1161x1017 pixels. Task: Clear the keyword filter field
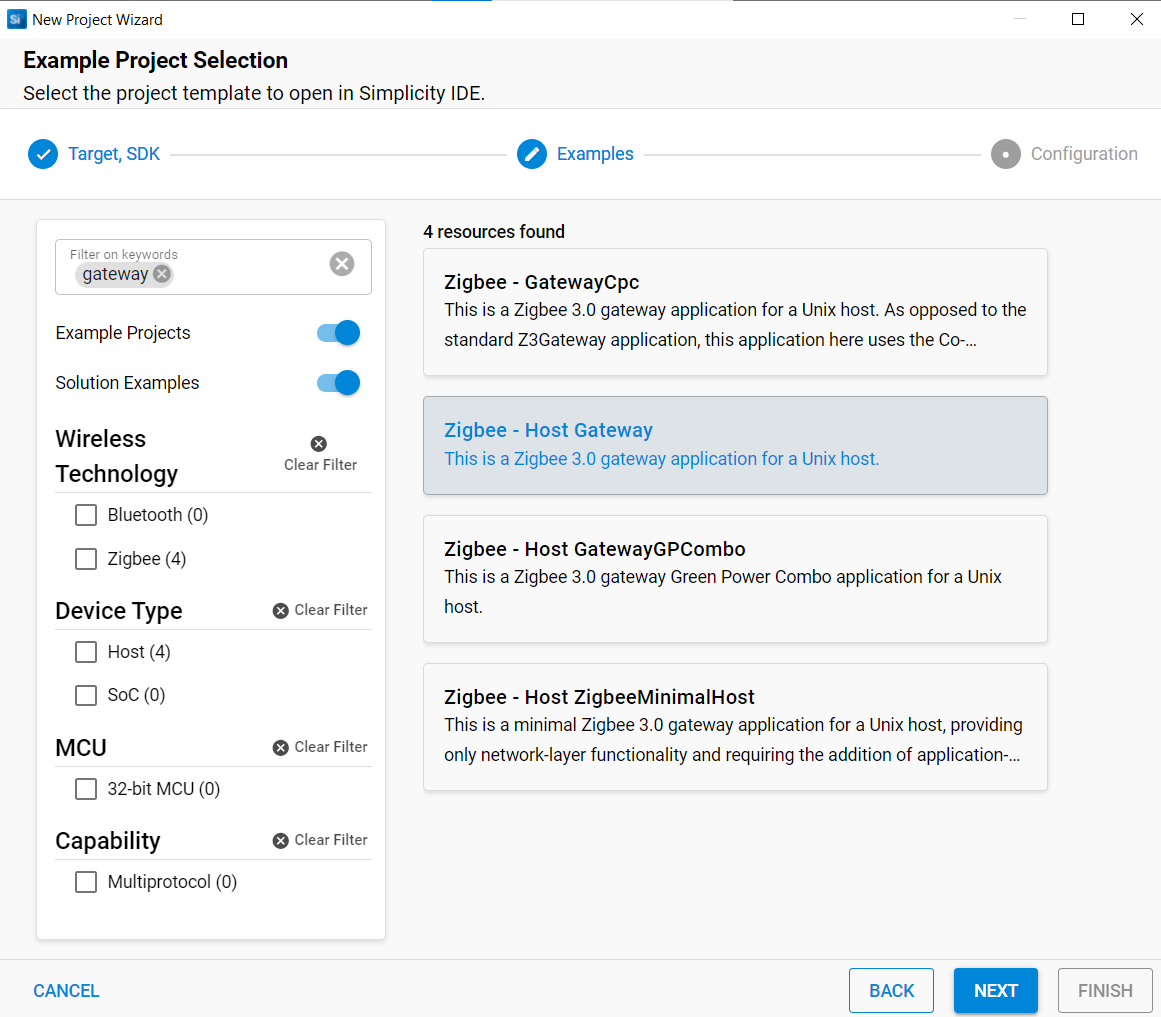(x=342, y=264)
